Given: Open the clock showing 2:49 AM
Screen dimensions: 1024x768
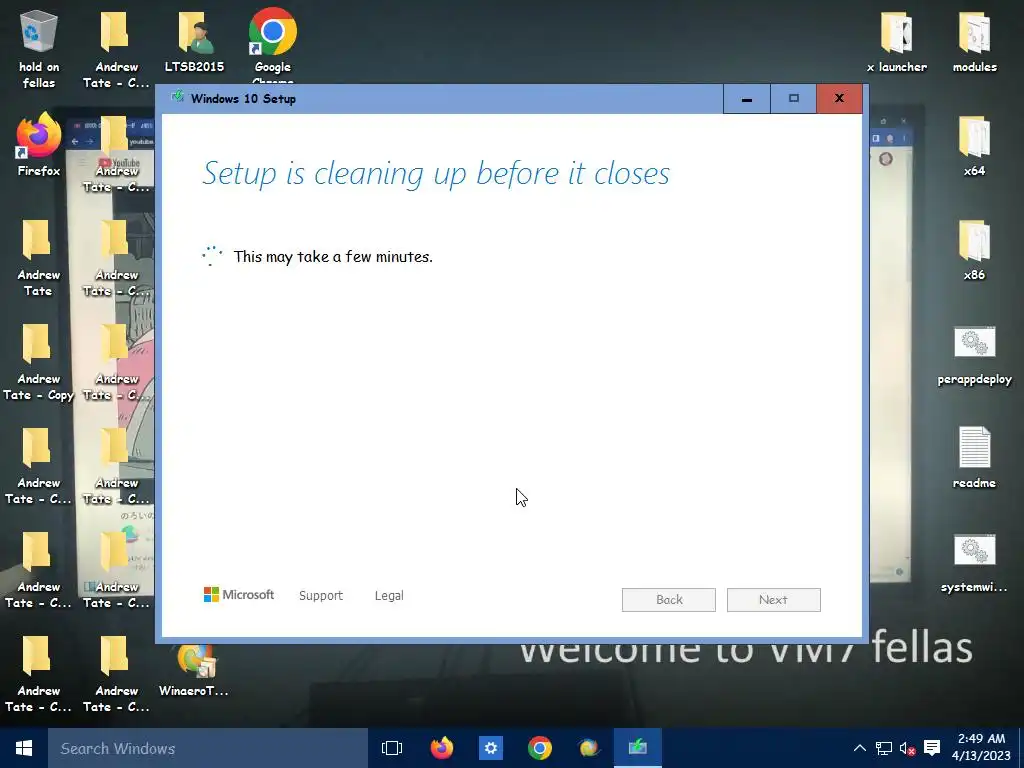Looking at the screenshot, I should point(981,748).
